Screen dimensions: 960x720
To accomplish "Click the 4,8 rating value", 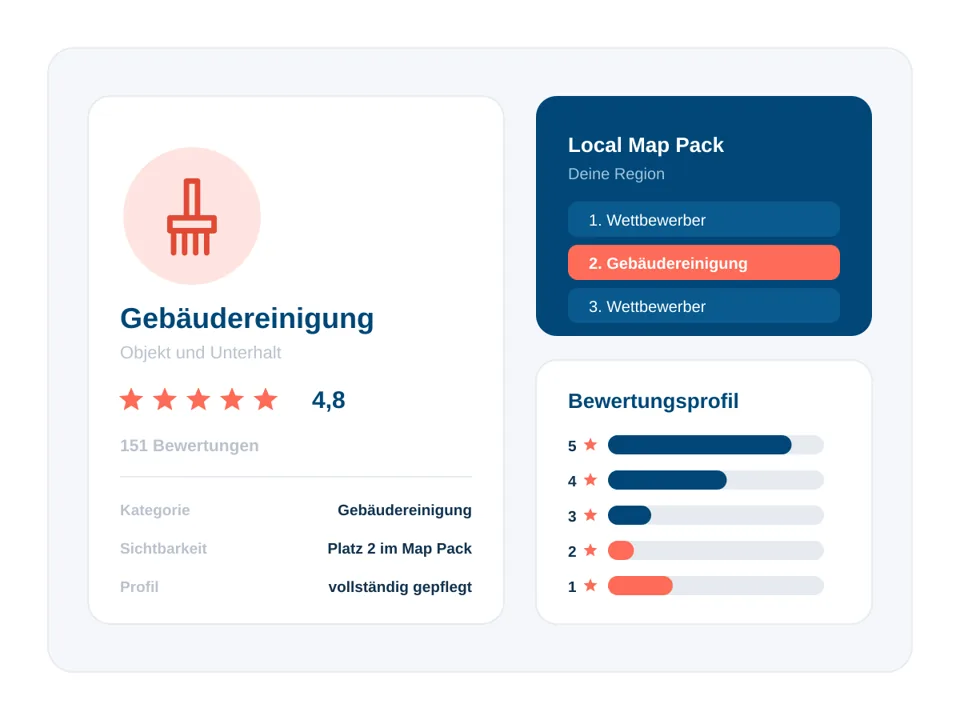I will click(328, 400).
